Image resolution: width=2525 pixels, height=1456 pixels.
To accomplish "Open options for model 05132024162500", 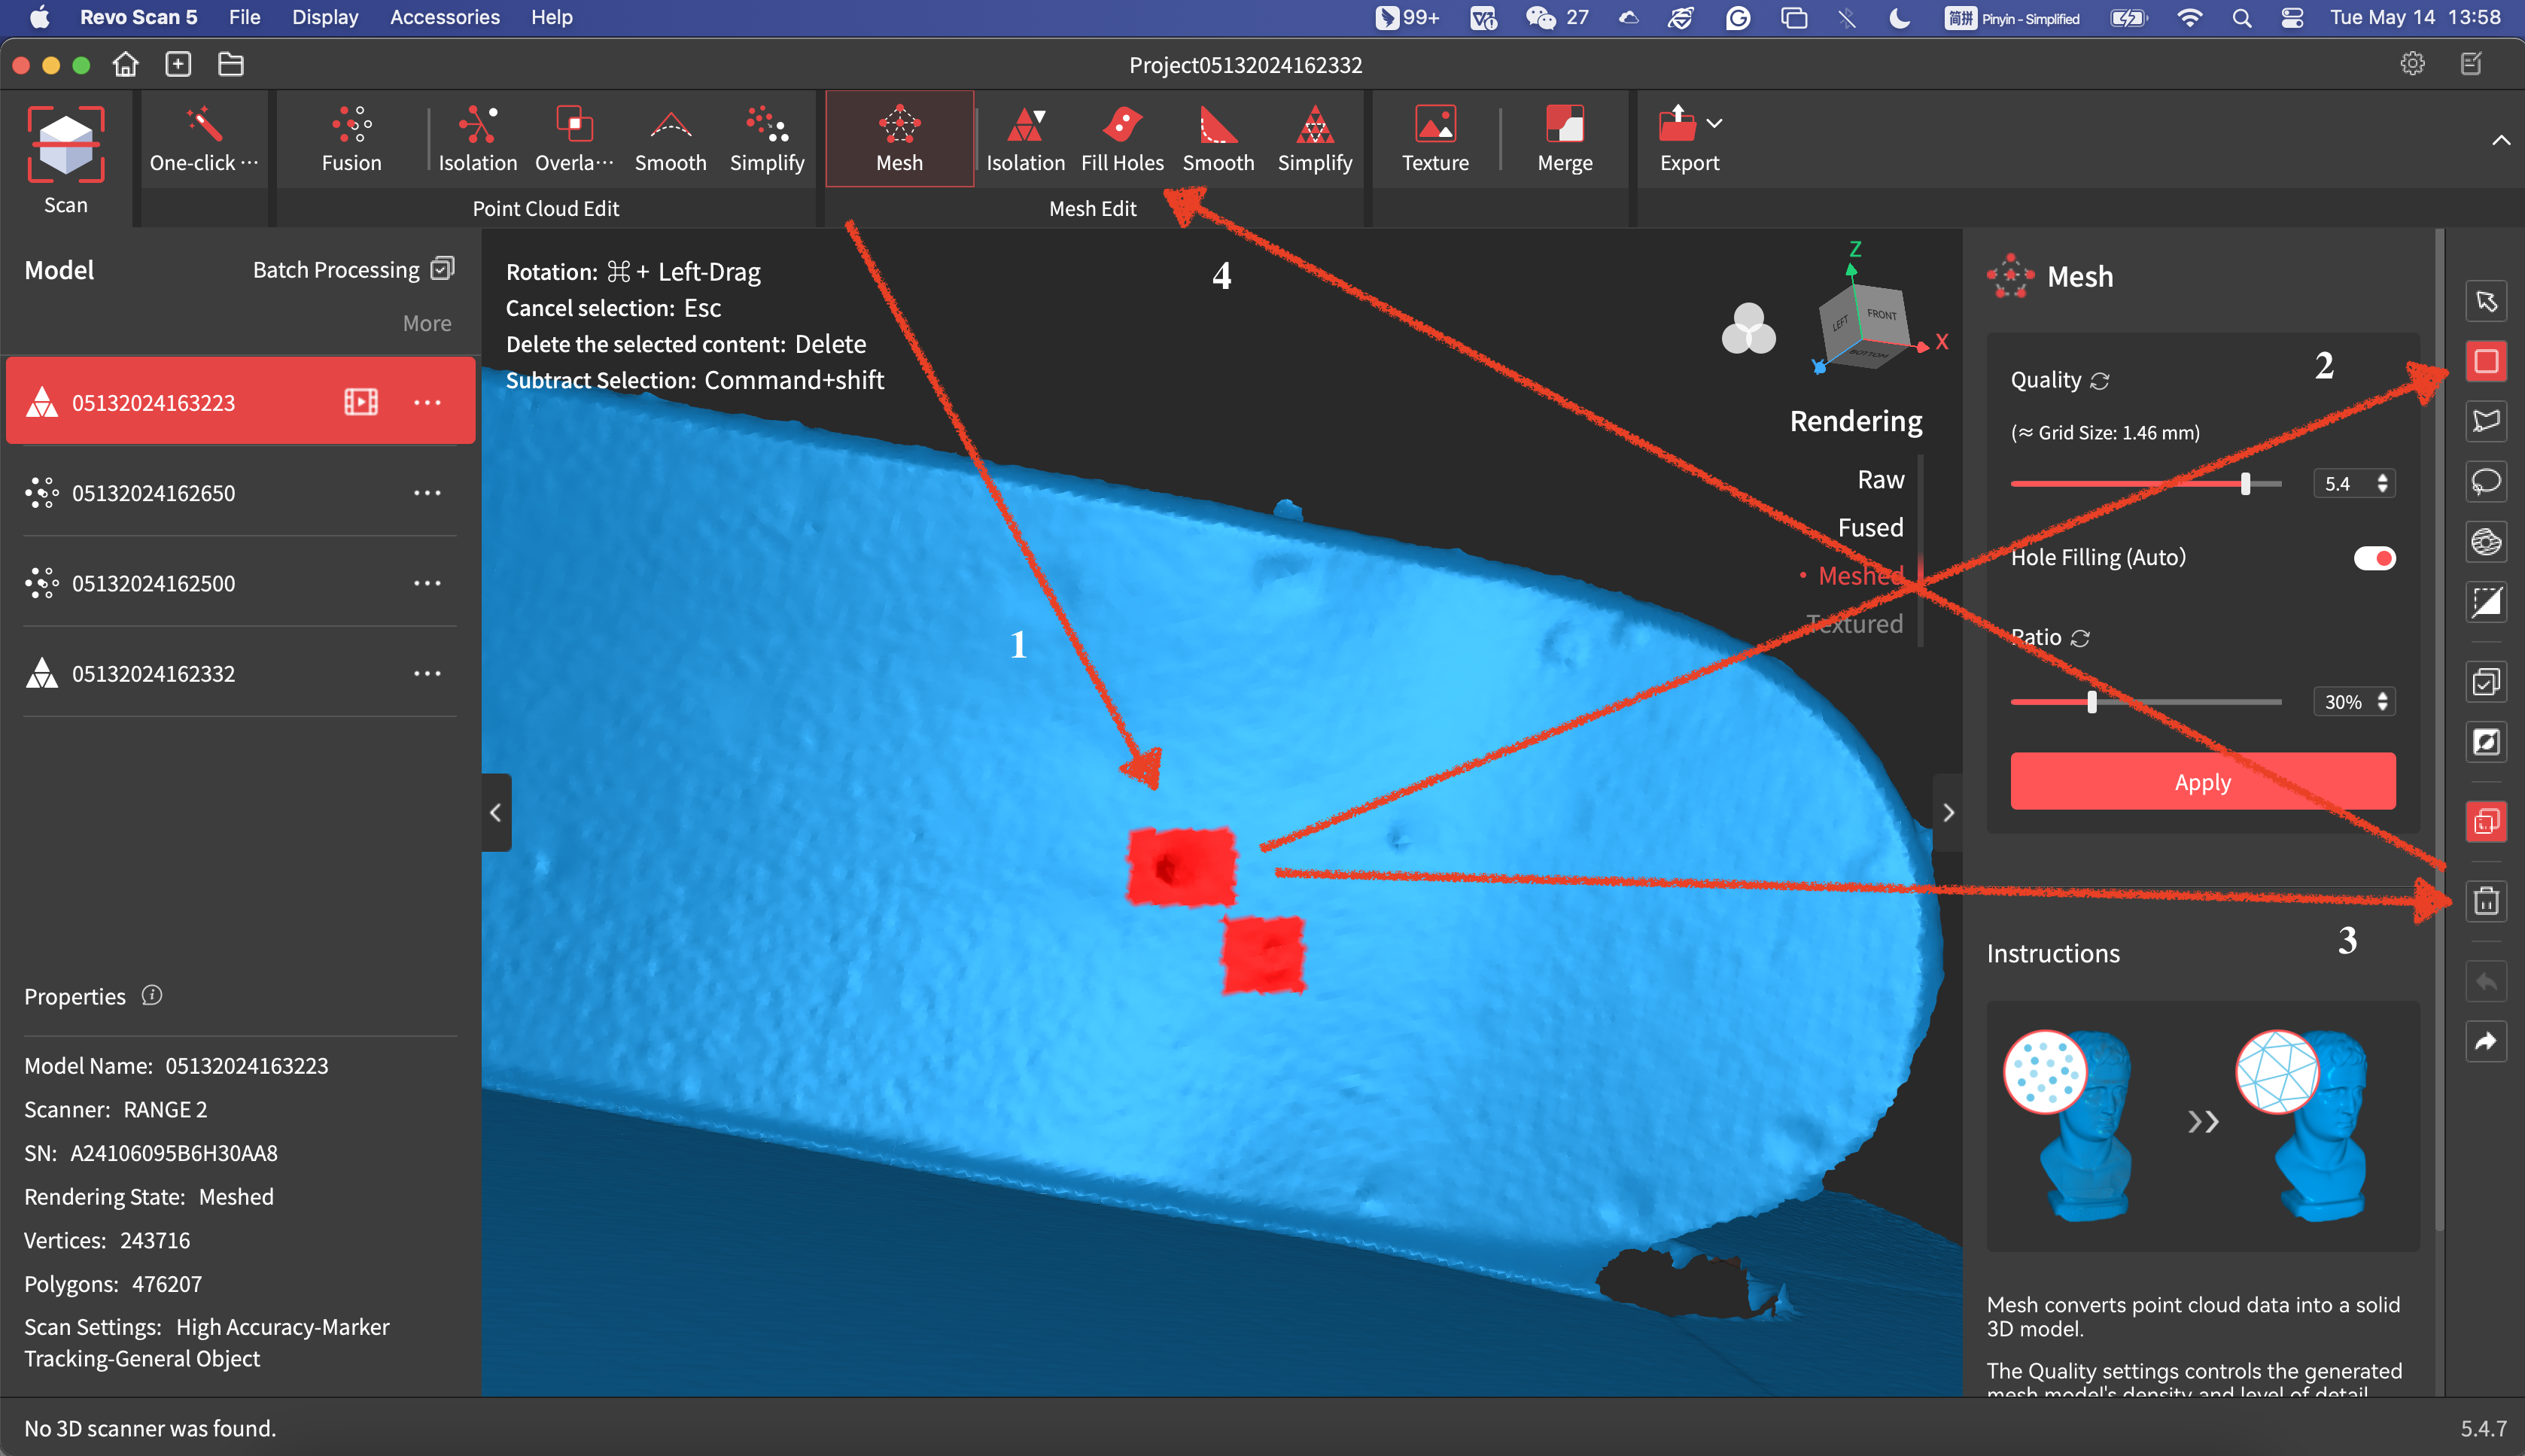I will click(427, 583).
